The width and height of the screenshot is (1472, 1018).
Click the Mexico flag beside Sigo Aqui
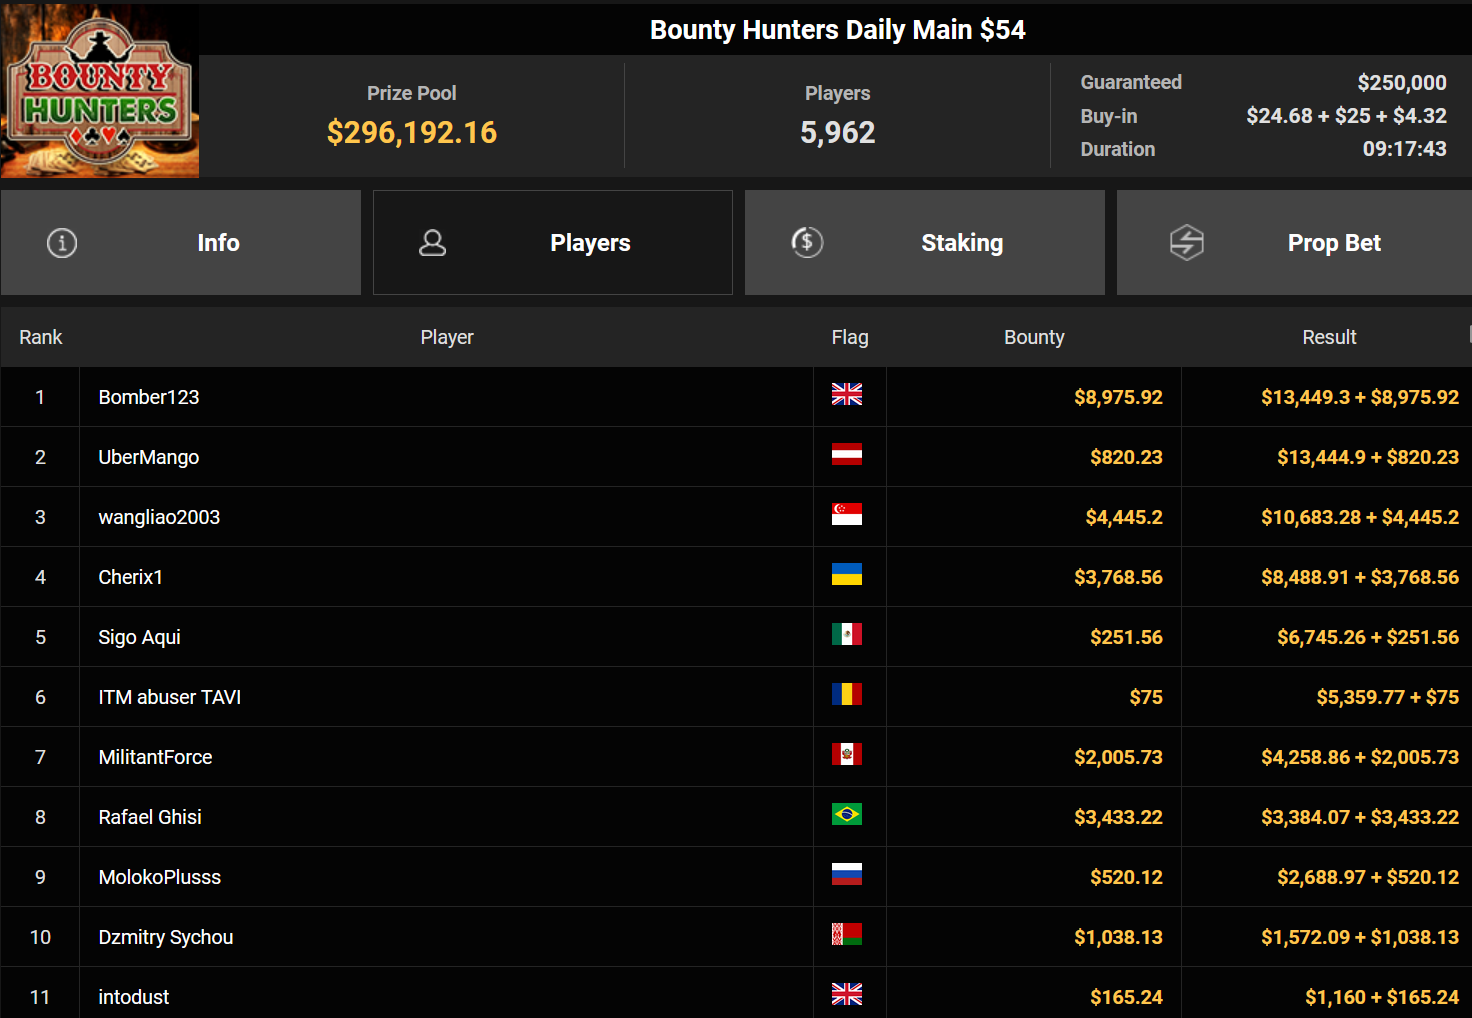pyautogui.click(x=846, y=635)
